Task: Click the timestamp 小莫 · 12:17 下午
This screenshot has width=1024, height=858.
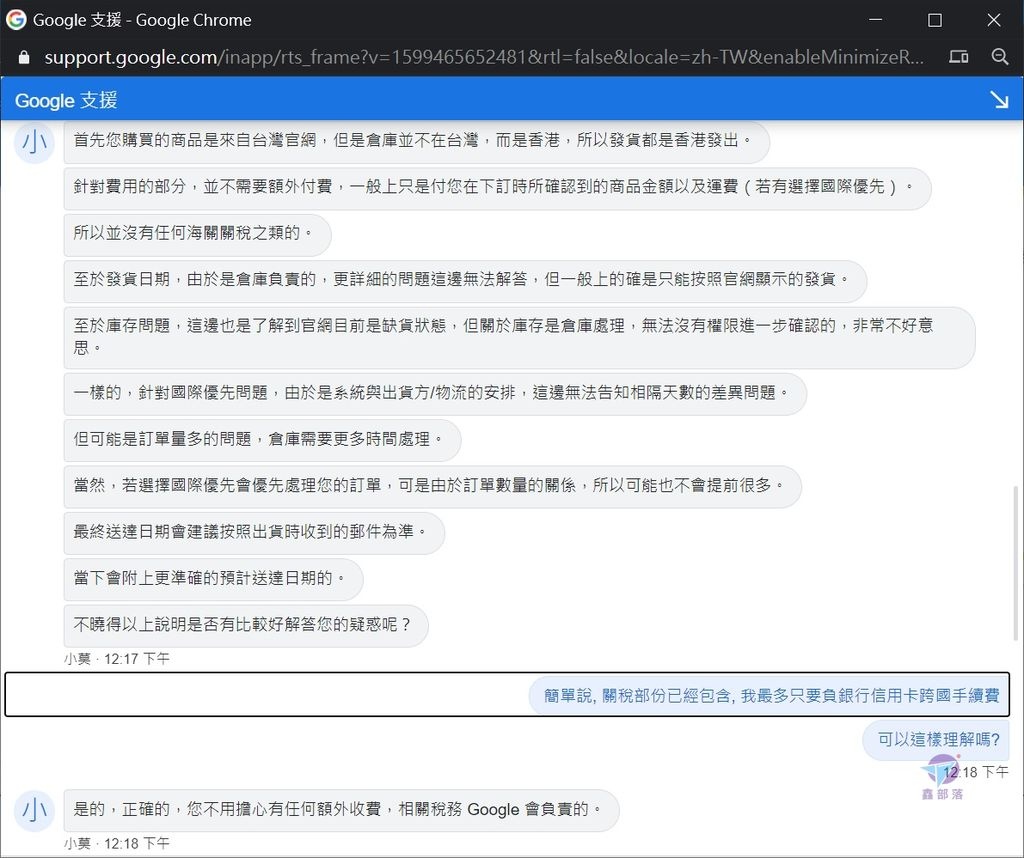Action: tap(117, 659)
